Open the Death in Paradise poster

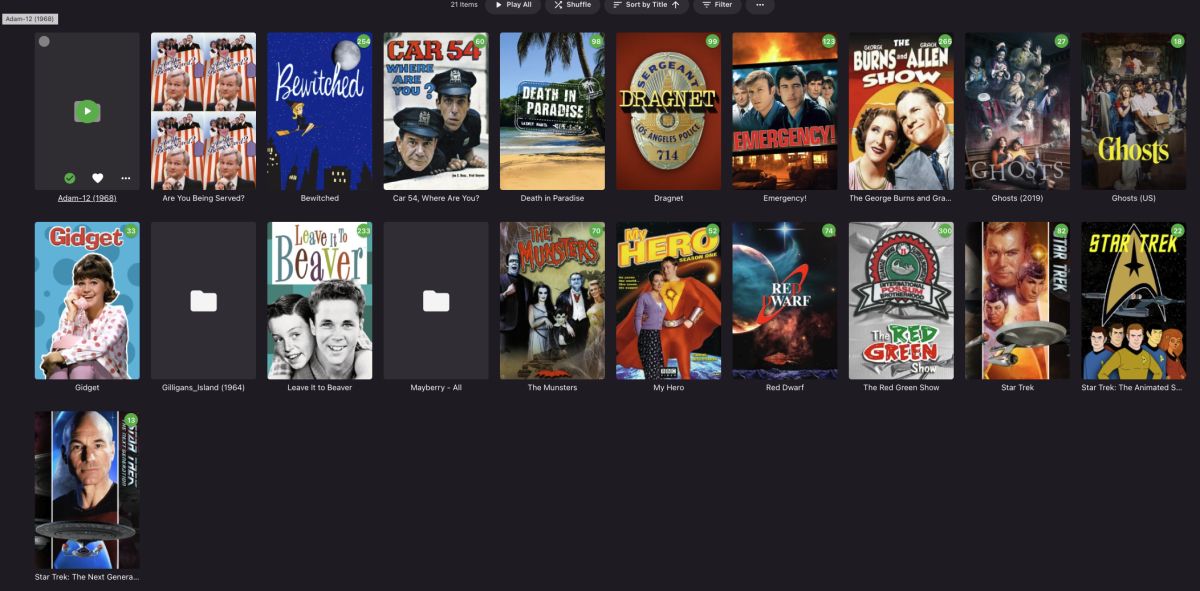552,111
